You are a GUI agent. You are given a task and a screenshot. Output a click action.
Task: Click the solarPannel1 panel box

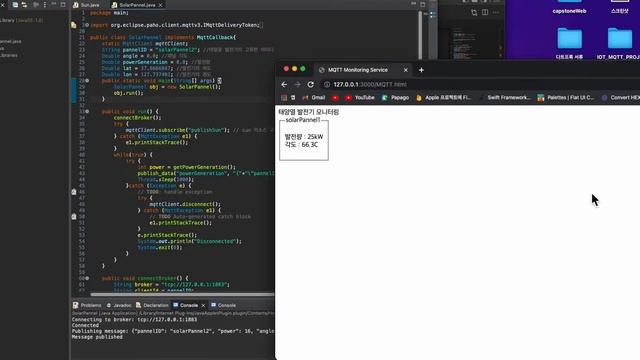pyautogui.click(x=304, y=140)
